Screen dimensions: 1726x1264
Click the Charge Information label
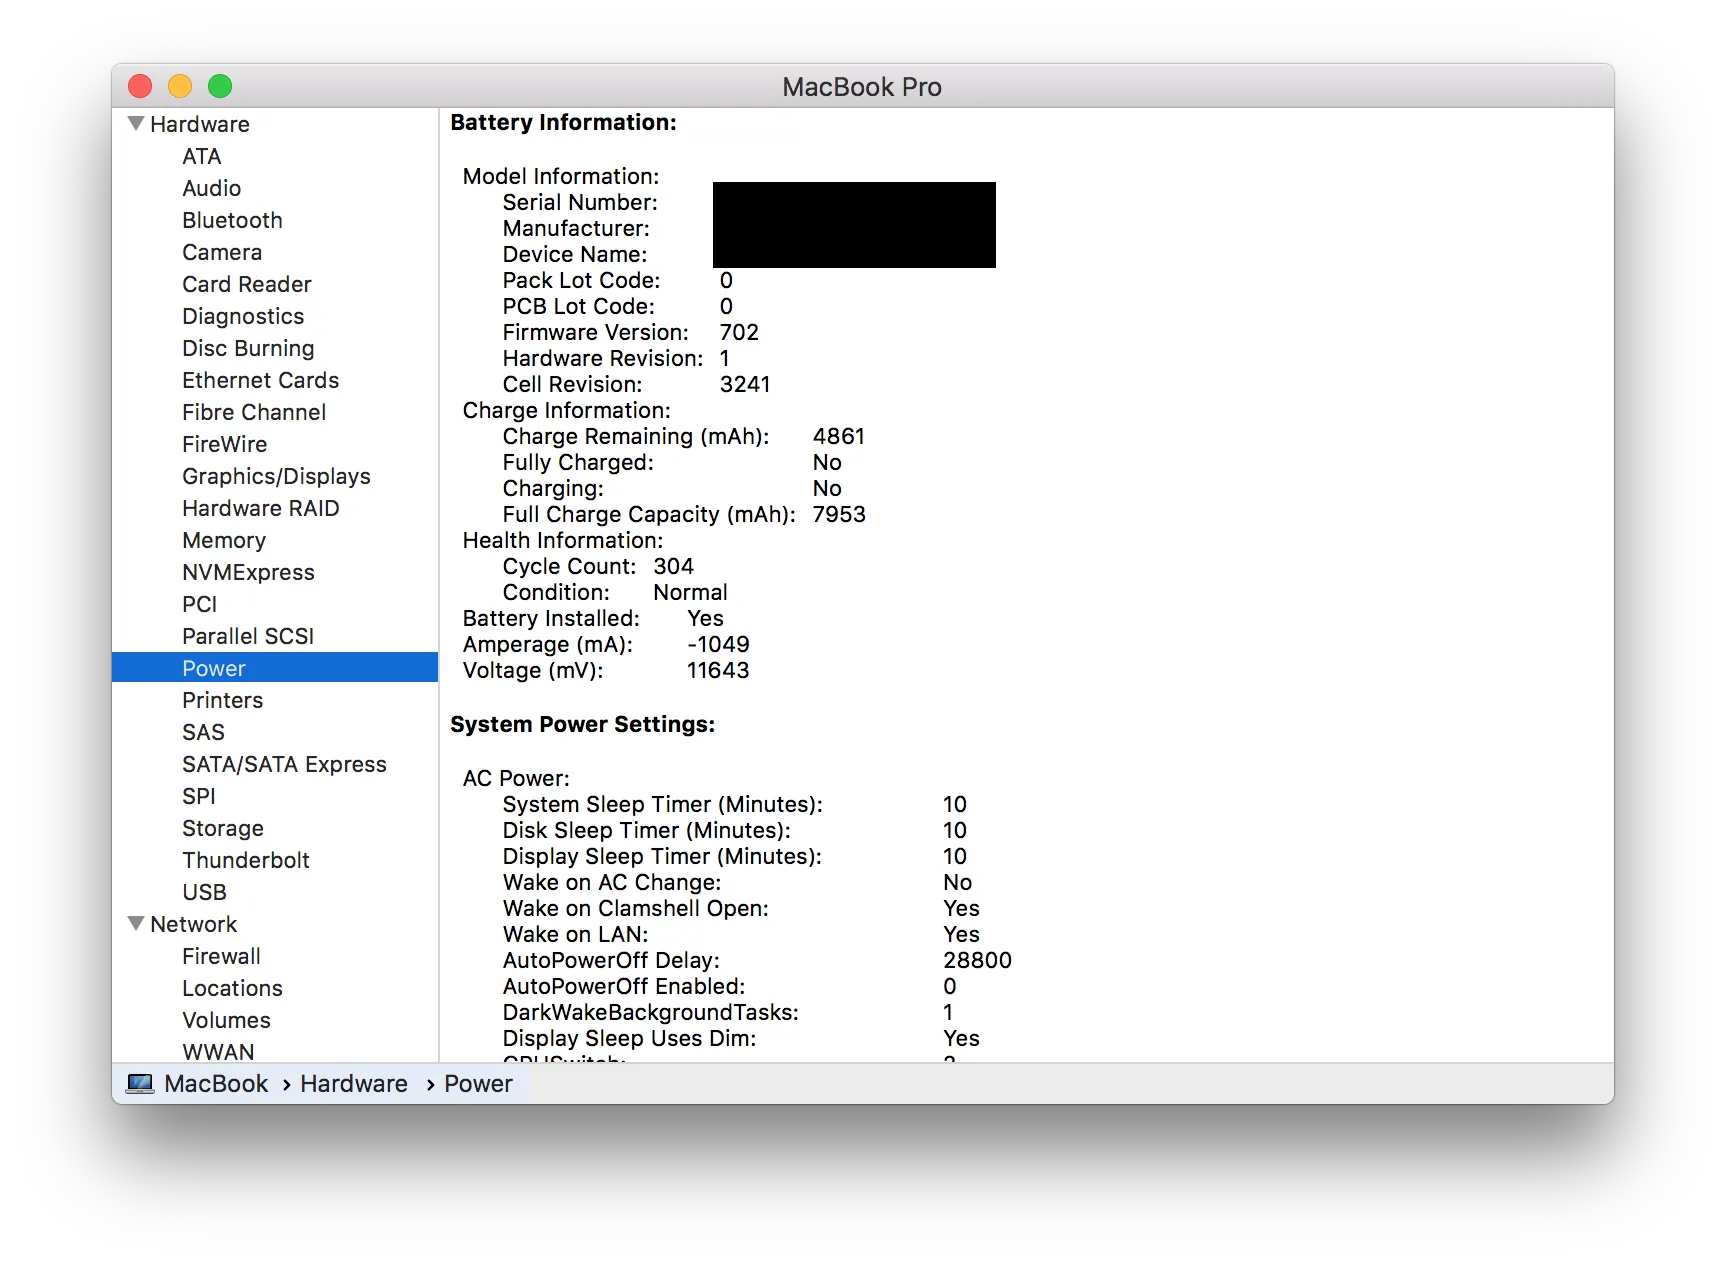(x=567, y=410)
